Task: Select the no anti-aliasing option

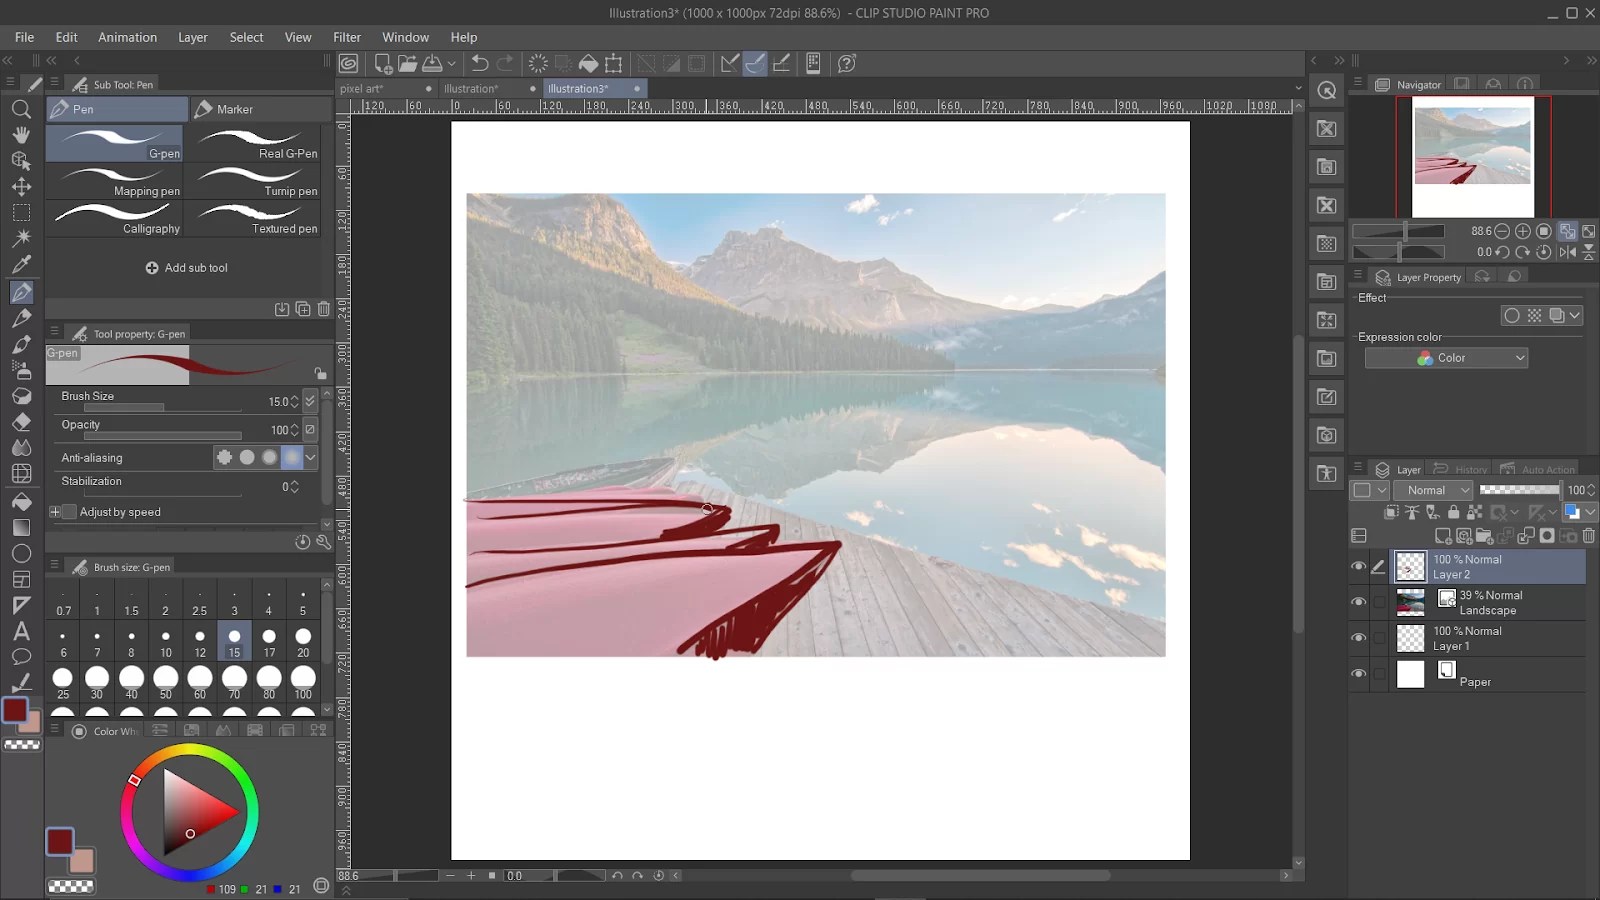Action: pos(224,457)
